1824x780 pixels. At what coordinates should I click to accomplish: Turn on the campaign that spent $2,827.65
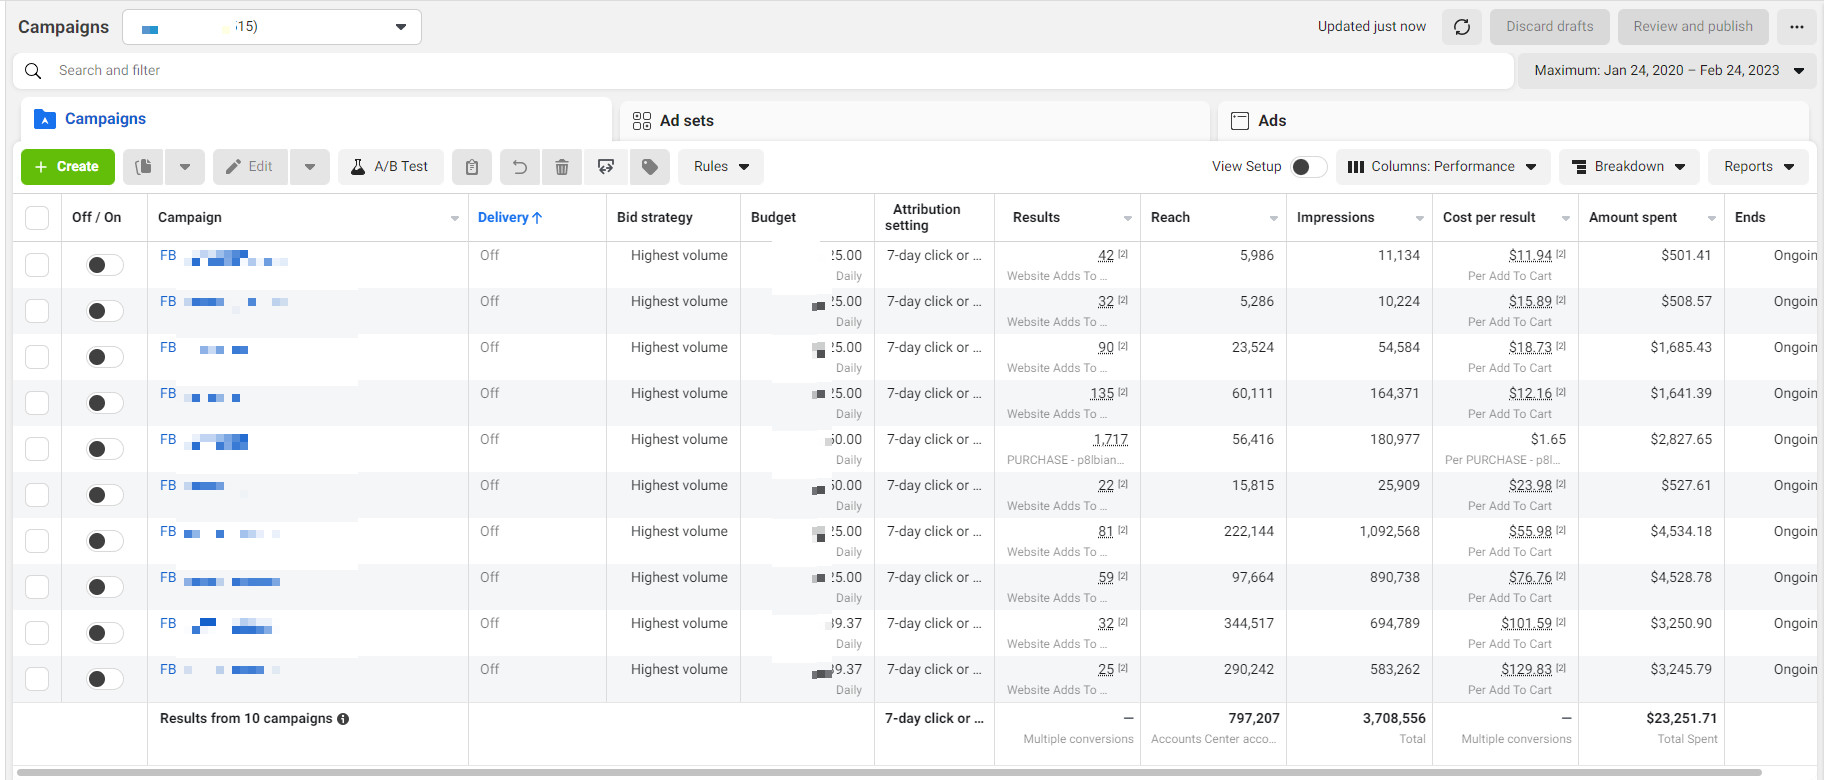[104, 449]
